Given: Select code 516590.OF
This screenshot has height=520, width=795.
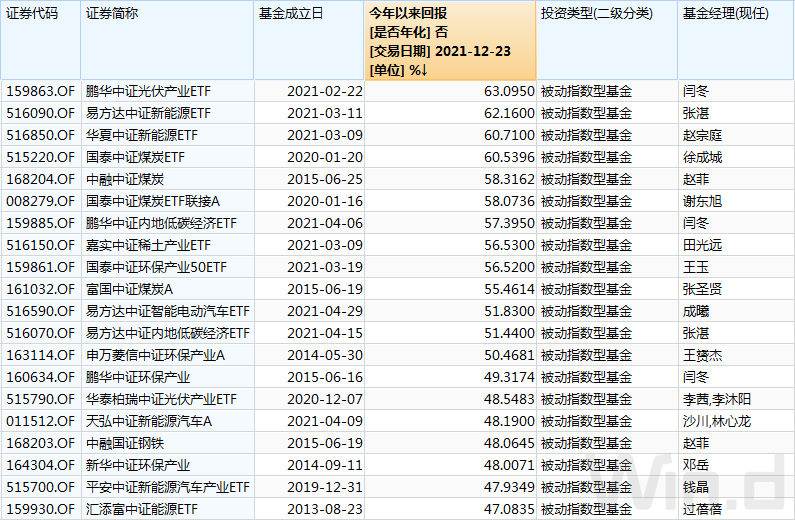Looking at the screenshot, I should click(41, 311).
